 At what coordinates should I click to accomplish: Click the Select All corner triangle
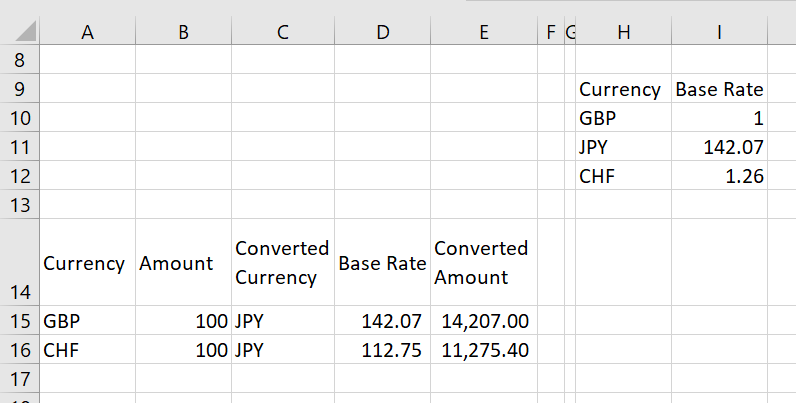[25, 31]
